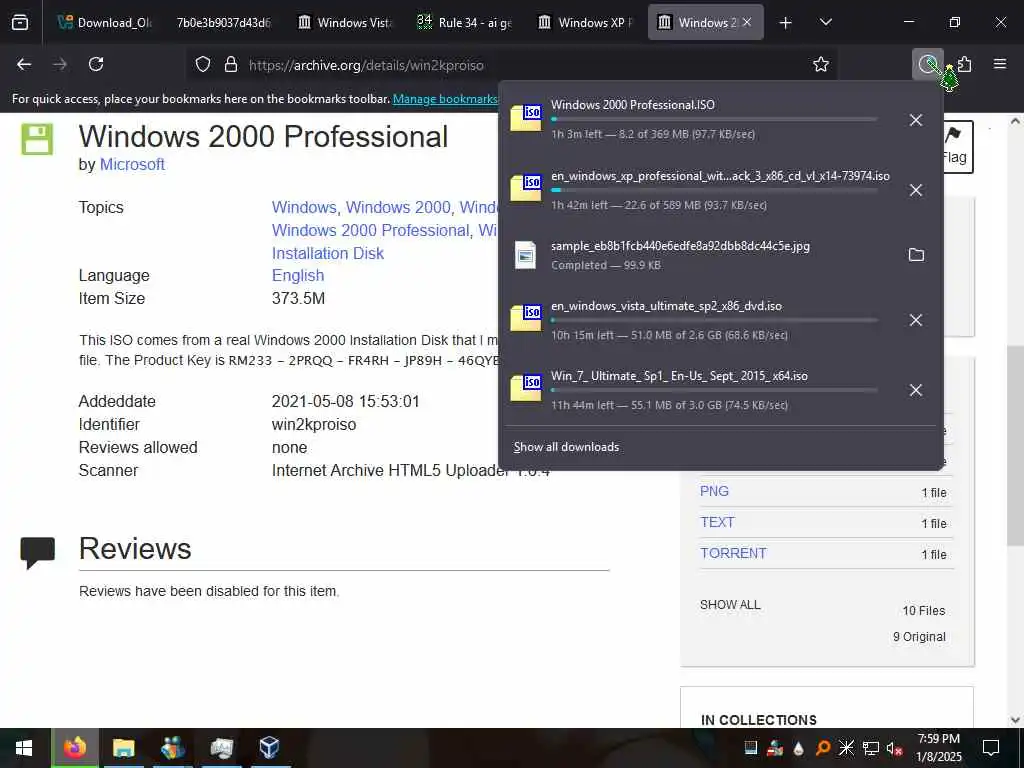
Task: Open the orange search tray icon
Action: [x=823, y=748]
